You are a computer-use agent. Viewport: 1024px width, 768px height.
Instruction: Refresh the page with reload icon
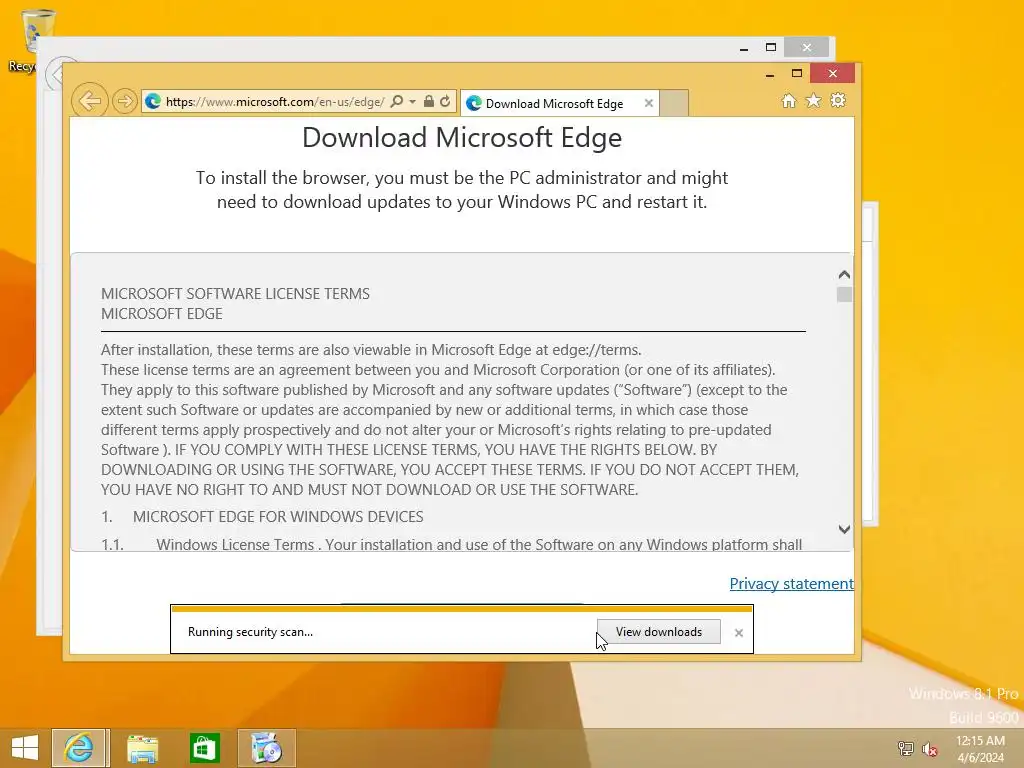[x=445, y=101]
